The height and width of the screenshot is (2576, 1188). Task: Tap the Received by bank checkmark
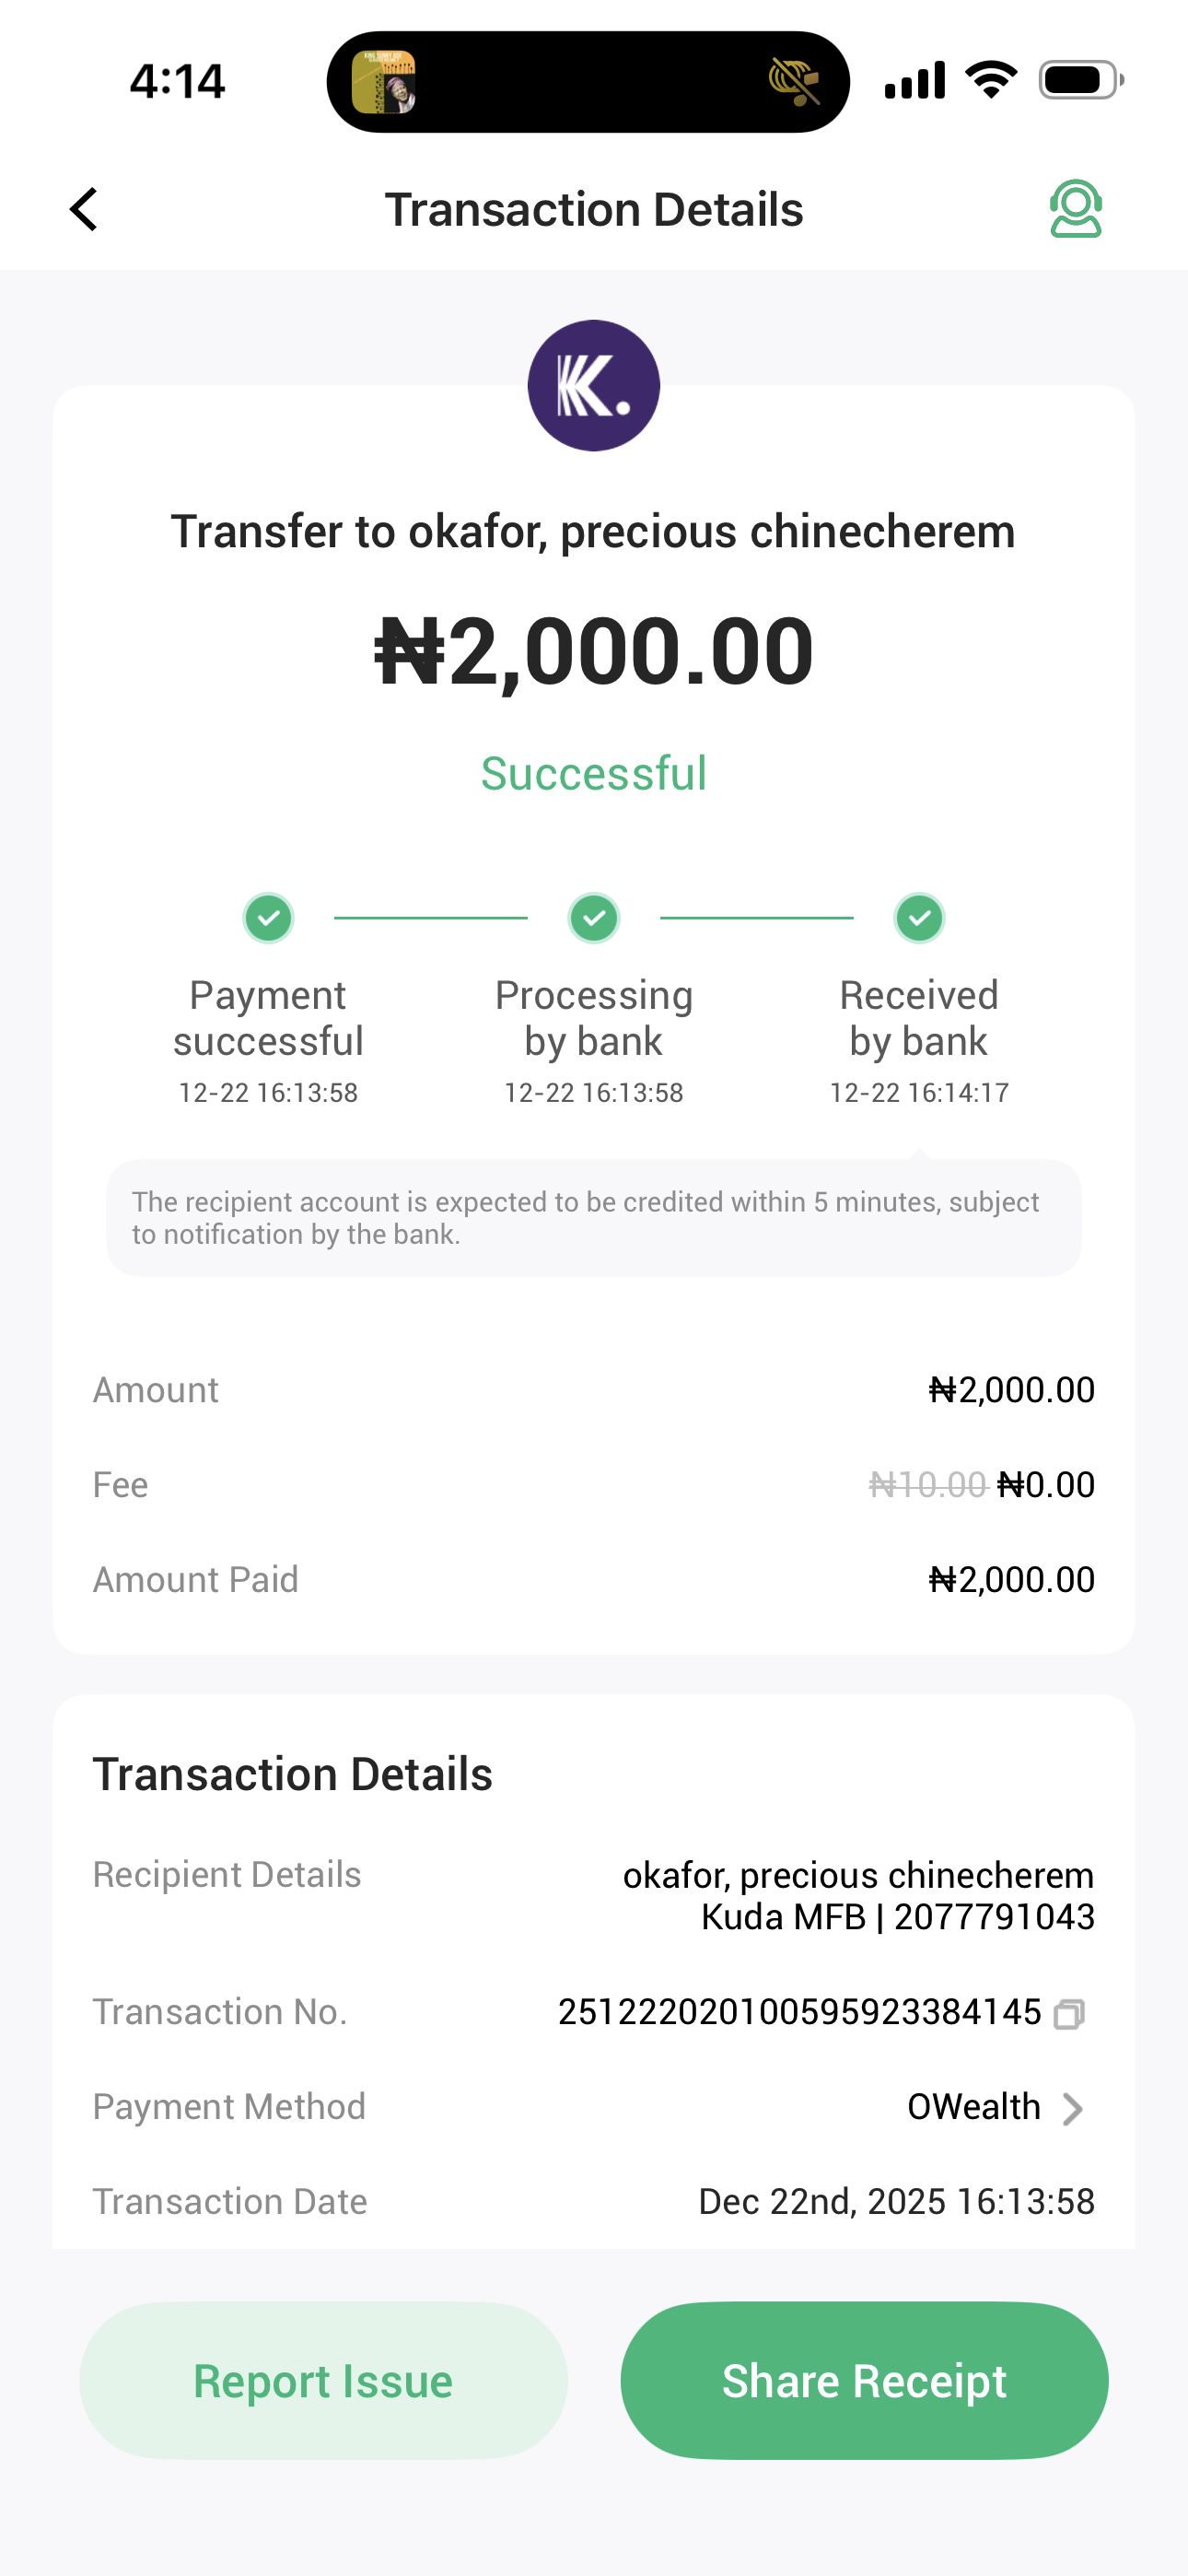point(919,918)
